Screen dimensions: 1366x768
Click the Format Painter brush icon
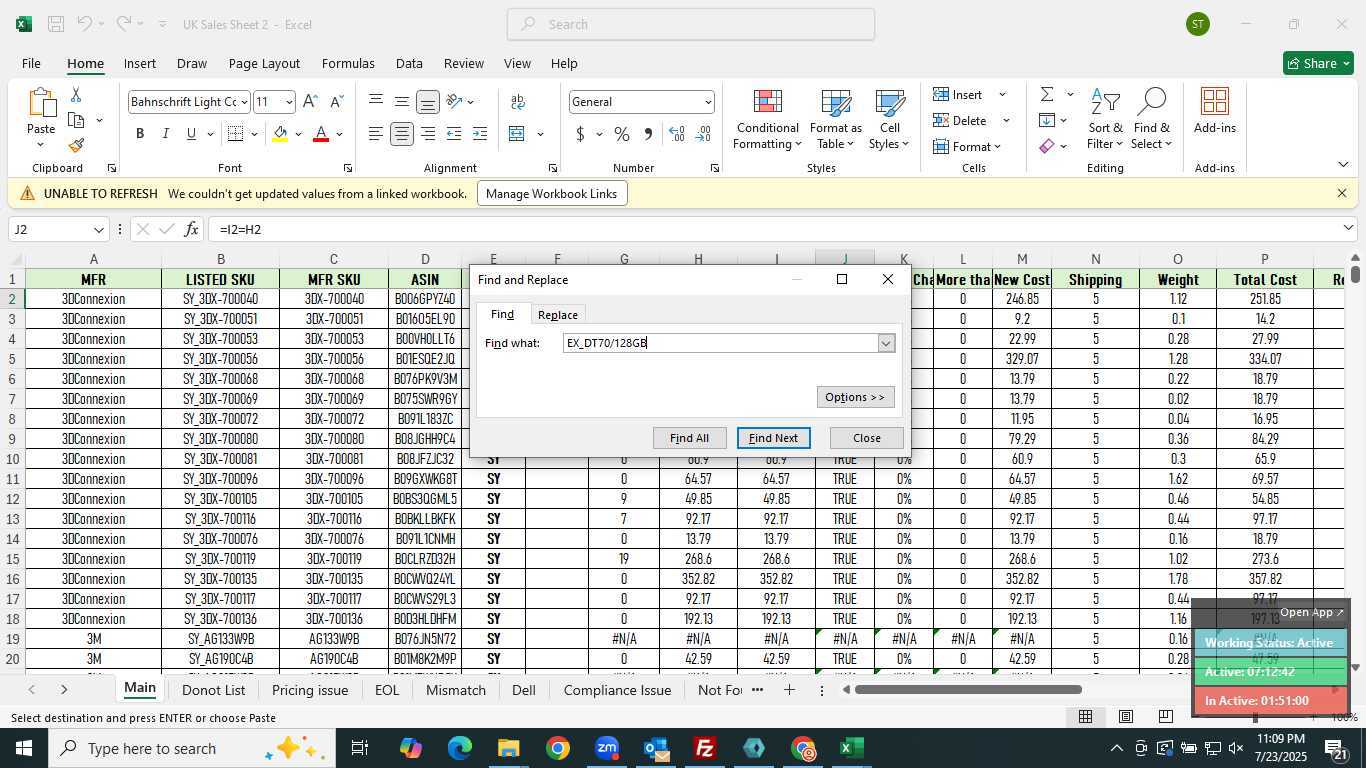(x=76, y=145)
